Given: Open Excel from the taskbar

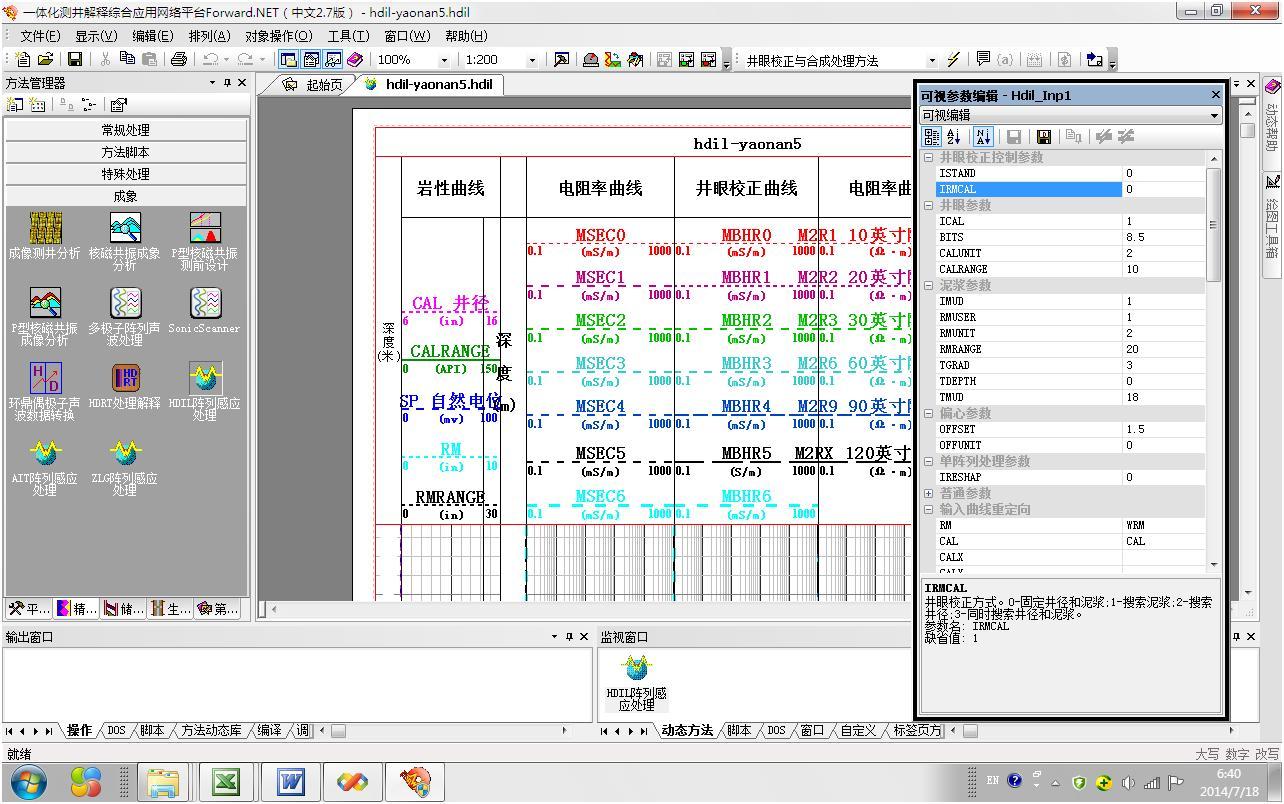Looking at the screenshot, I should [225, 781].
